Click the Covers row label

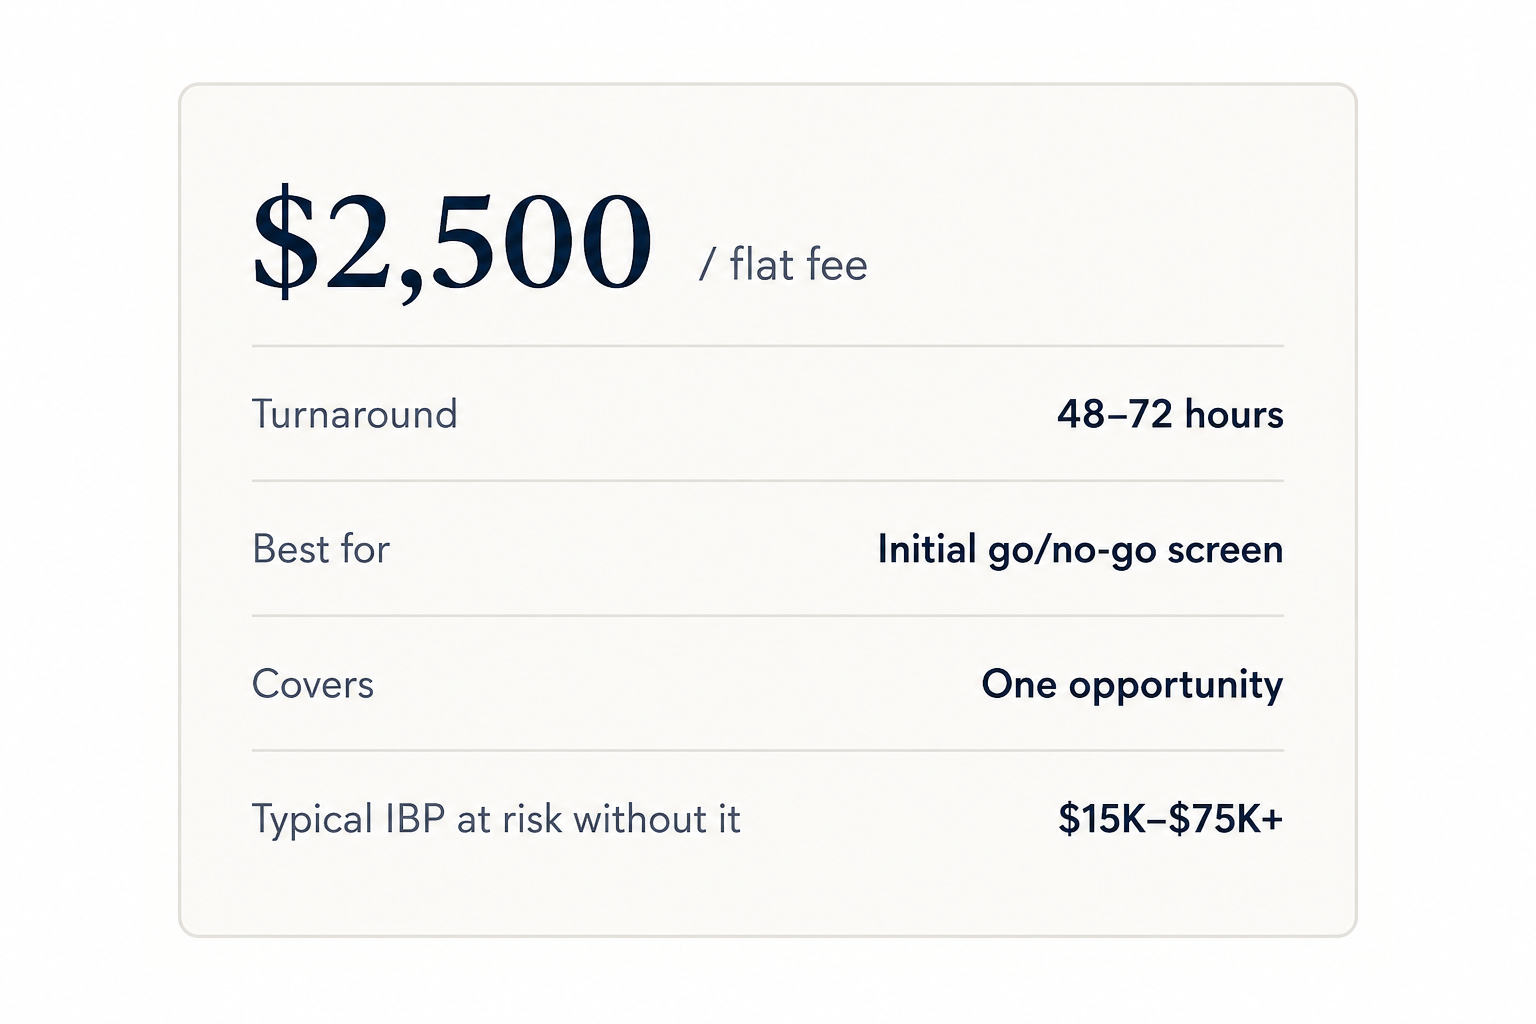click(x=313, y=684)
